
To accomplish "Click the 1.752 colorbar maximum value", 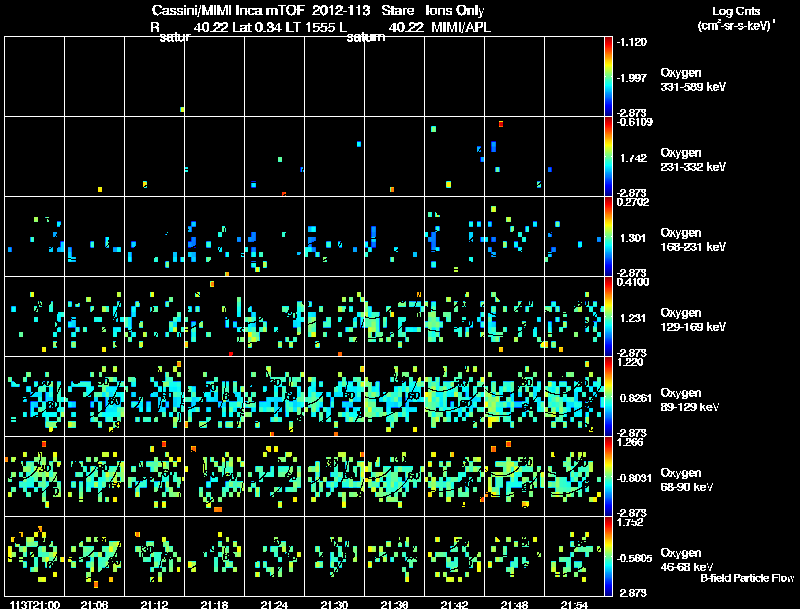I will (x=631, y=522).
